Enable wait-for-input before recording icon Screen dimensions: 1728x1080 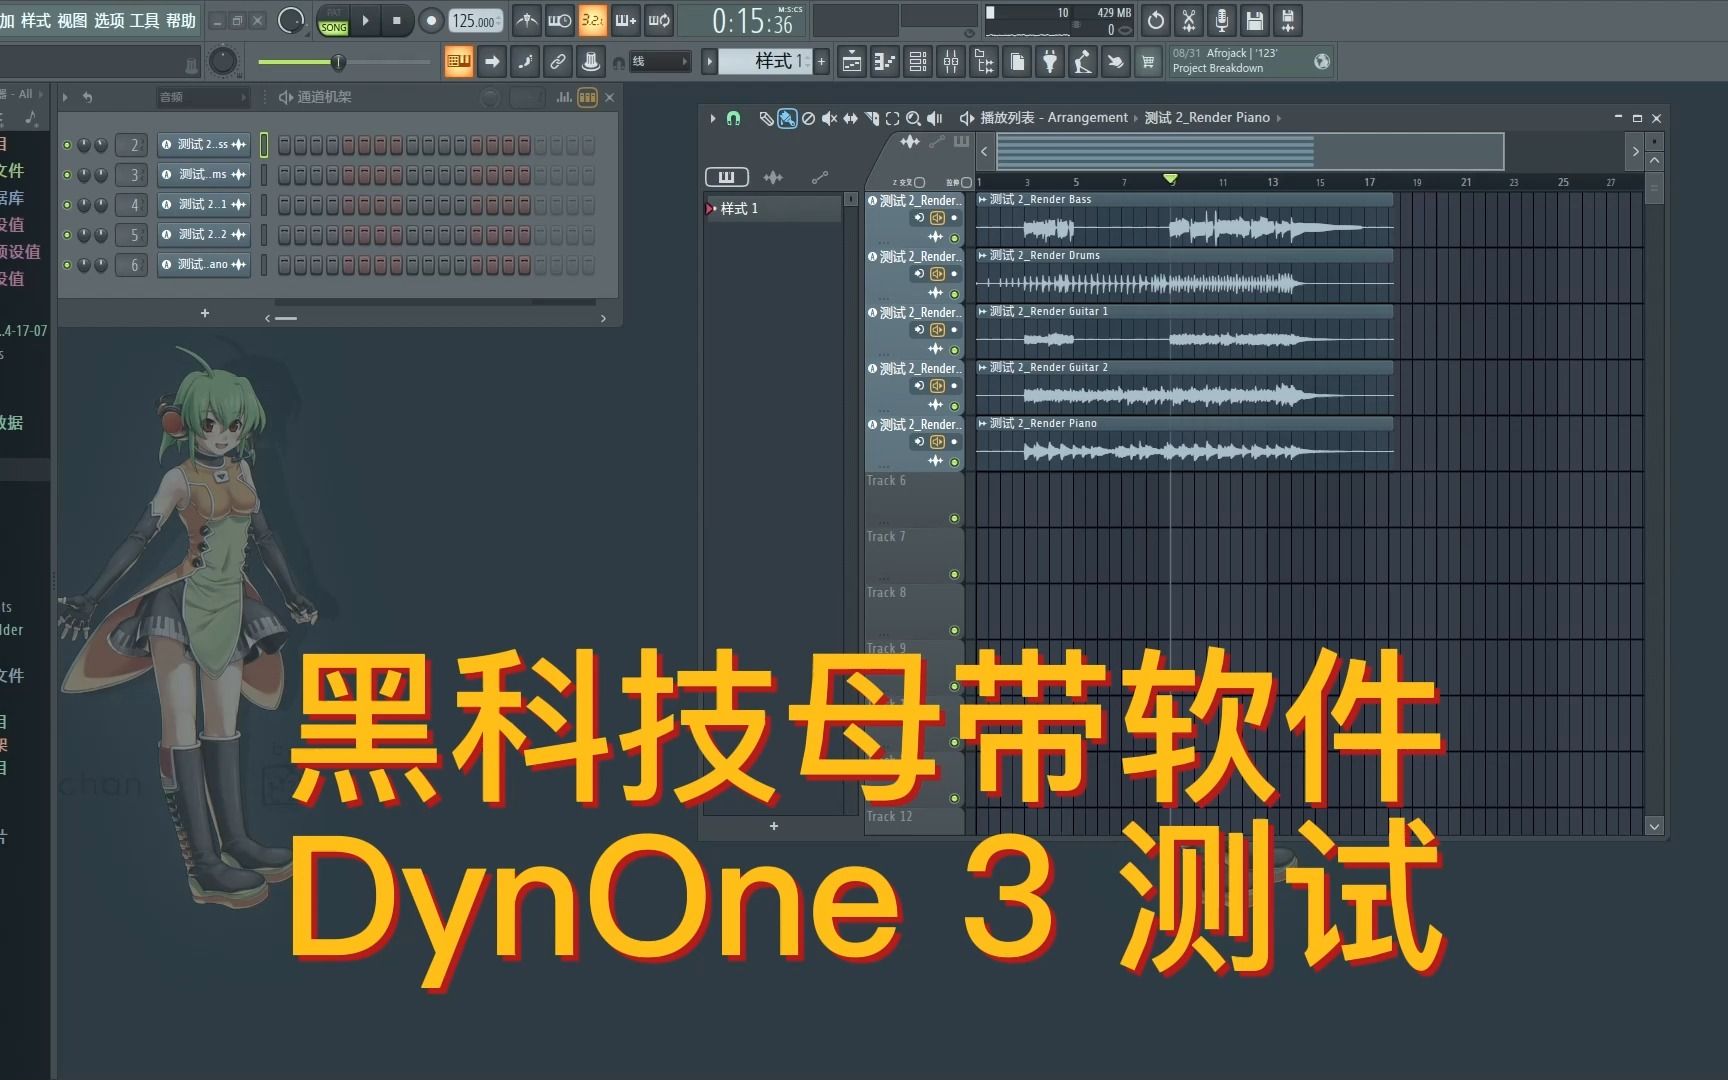tap(559, 20)
